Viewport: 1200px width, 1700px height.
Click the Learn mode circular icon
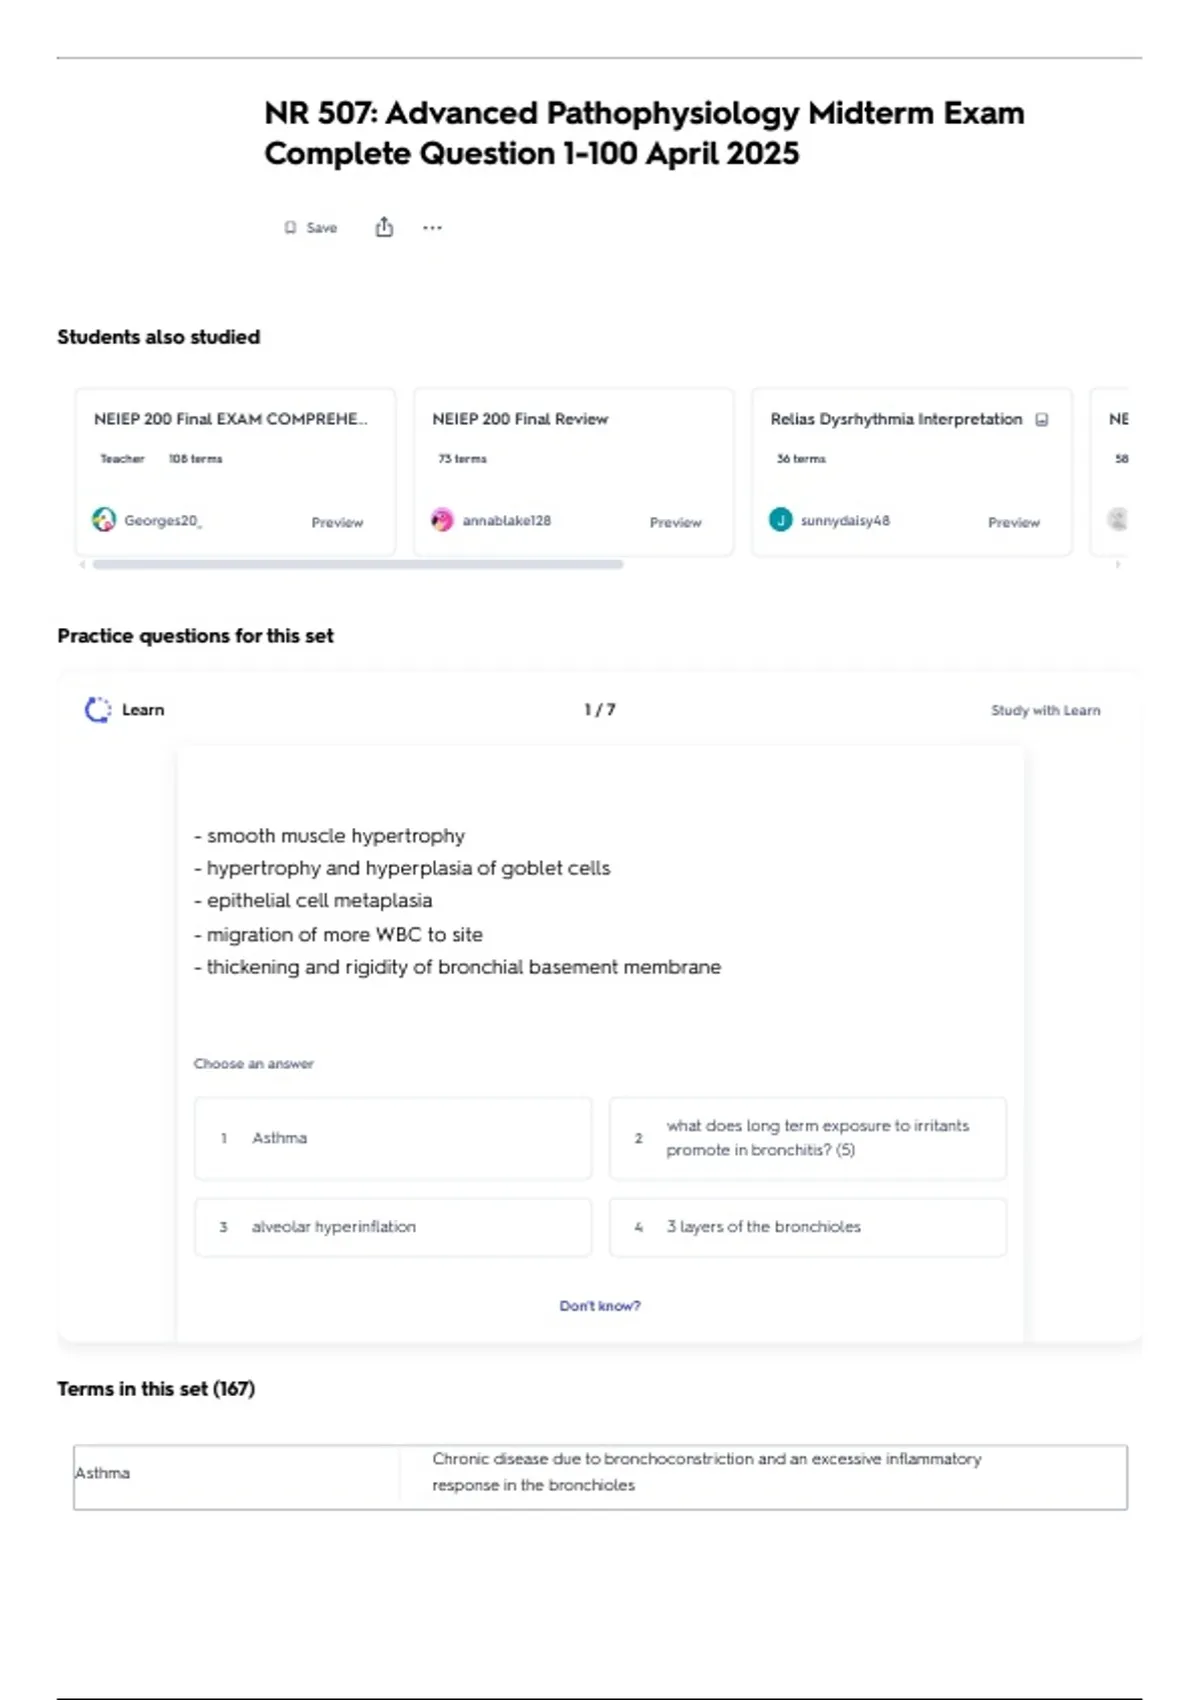tap(98, 710)
